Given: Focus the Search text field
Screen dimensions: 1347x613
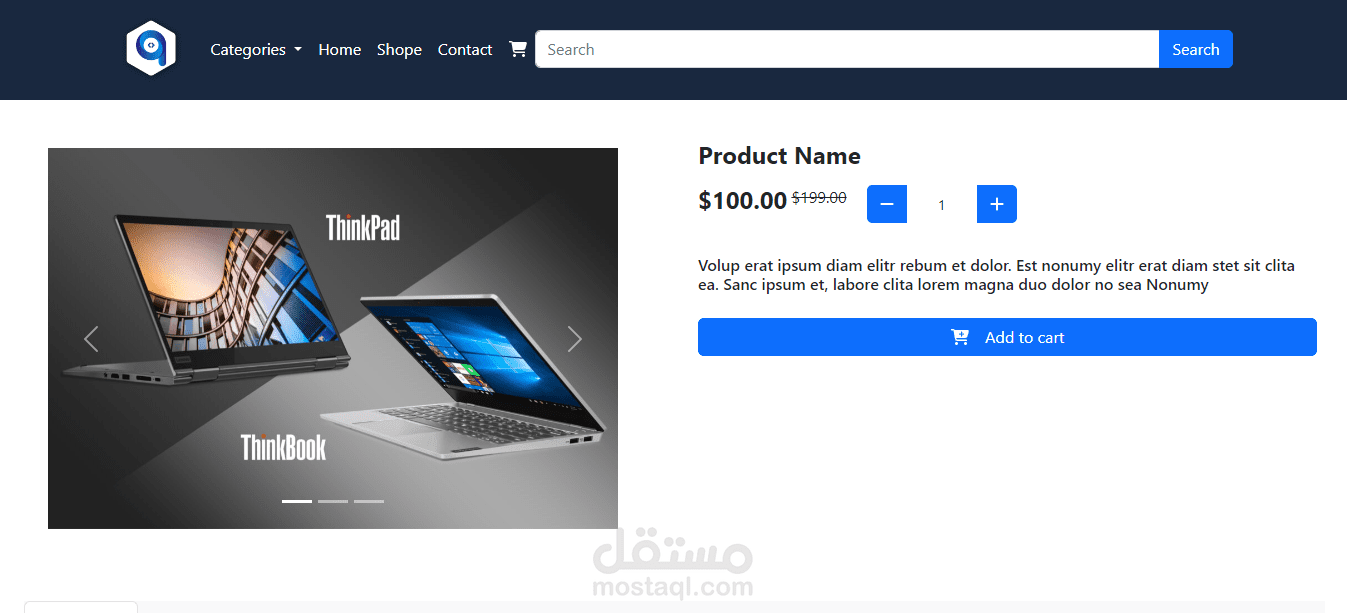Looking at the screenshot, I should tap(847, 49).
